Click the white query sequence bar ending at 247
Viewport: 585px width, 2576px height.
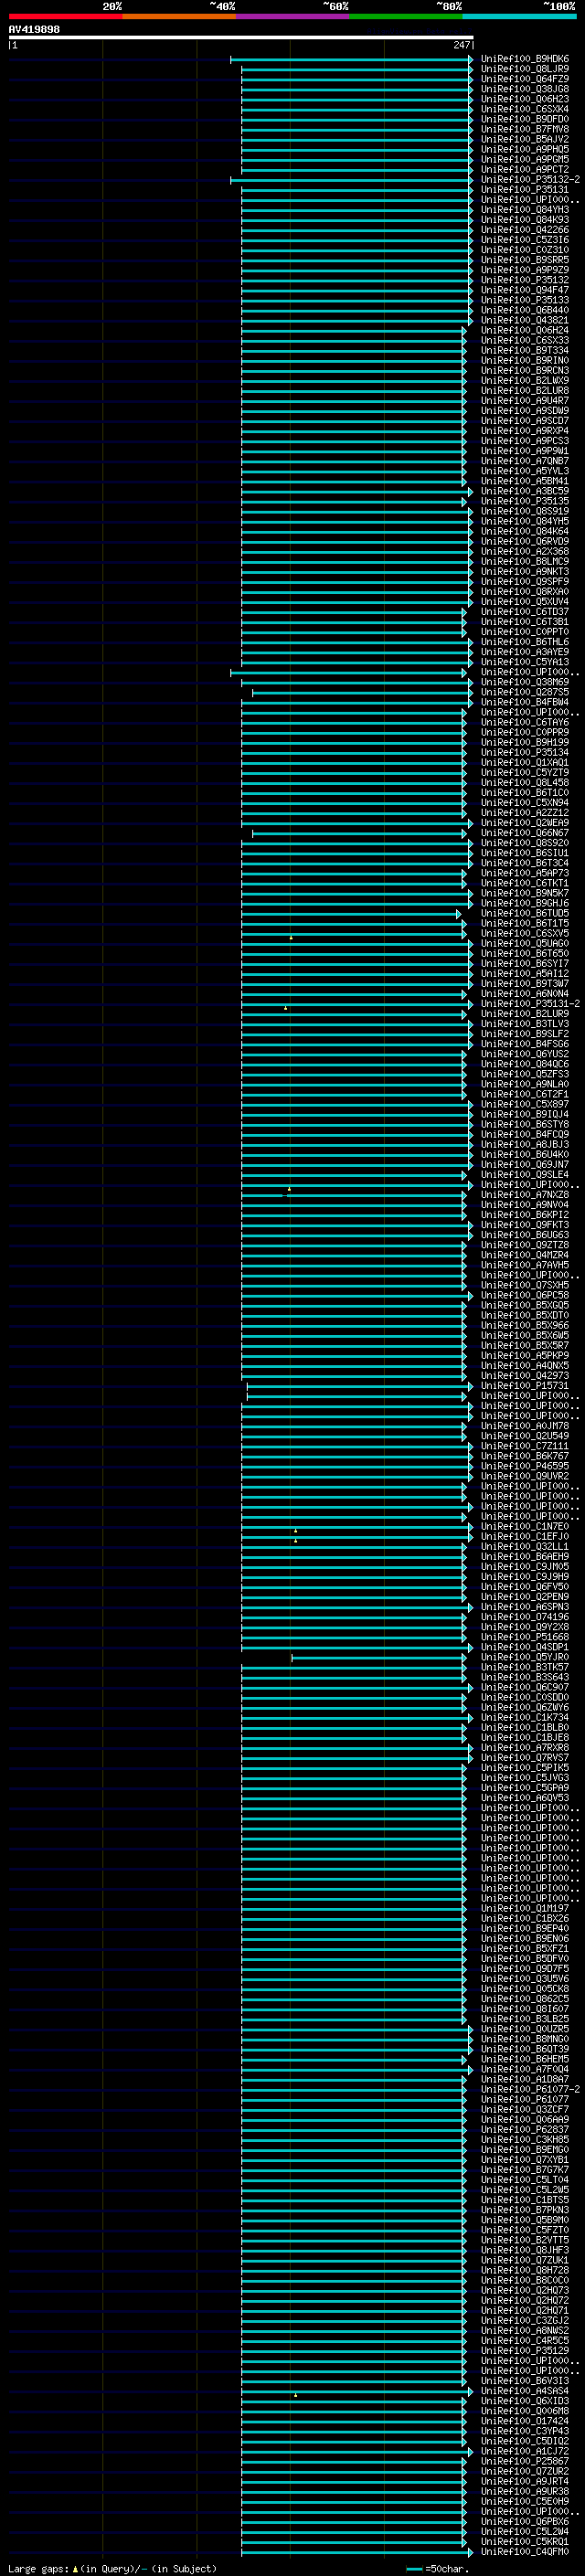pyautogui.click(x=241, y=38)
